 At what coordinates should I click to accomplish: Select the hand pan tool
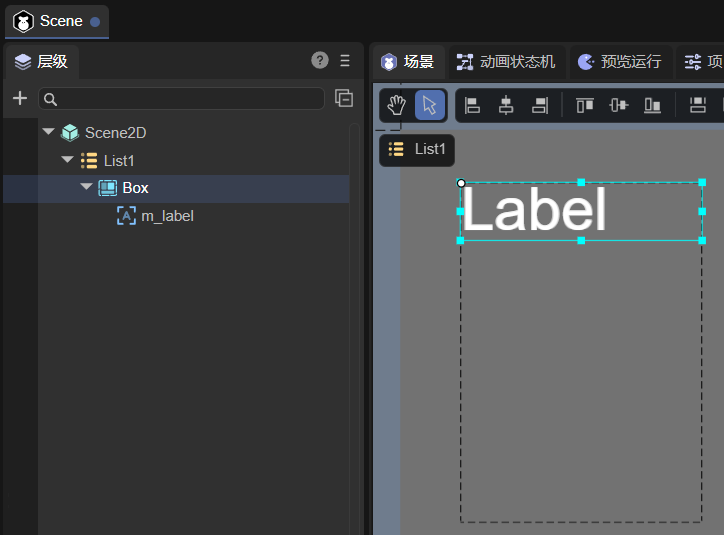click(x=397, y=105)
